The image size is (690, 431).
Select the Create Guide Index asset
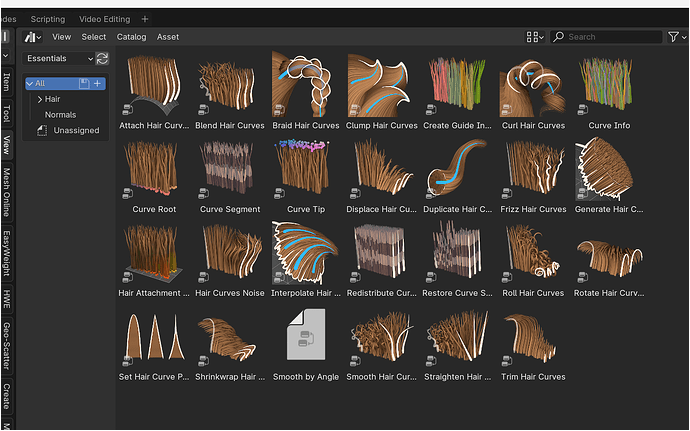457,91
